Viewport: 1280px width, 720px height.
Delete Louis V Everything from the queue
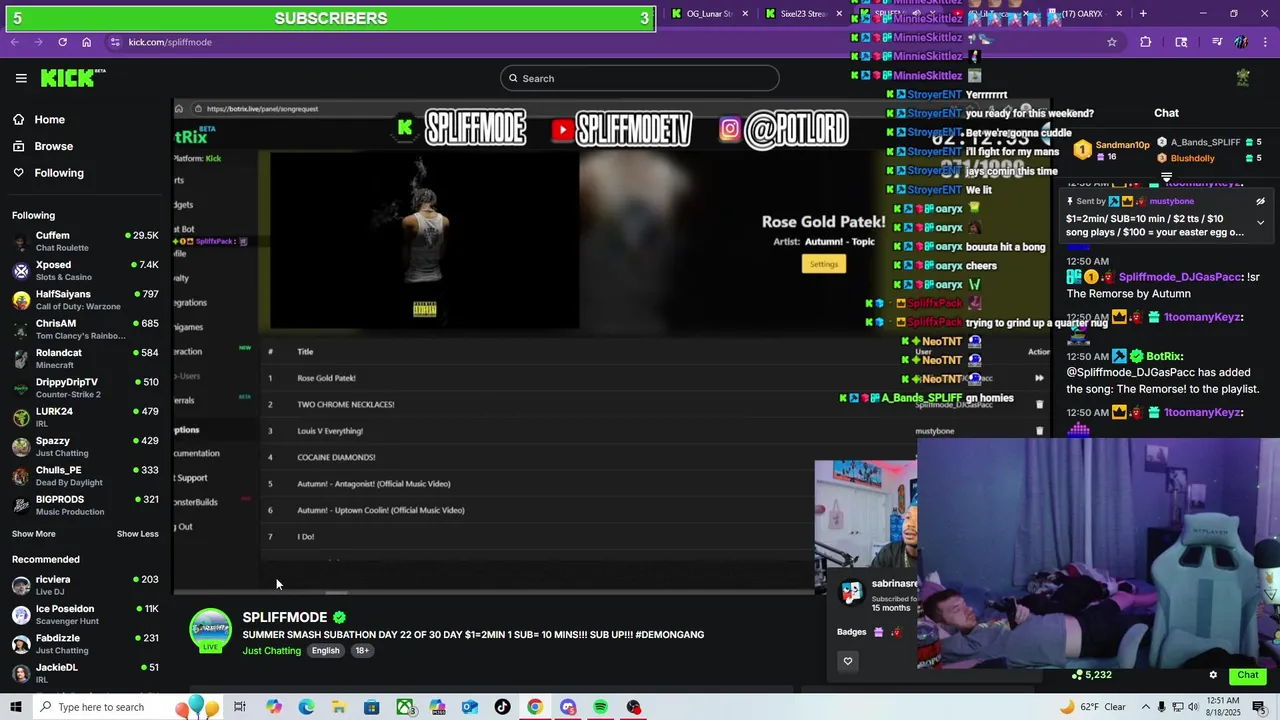coord(1039,431)
